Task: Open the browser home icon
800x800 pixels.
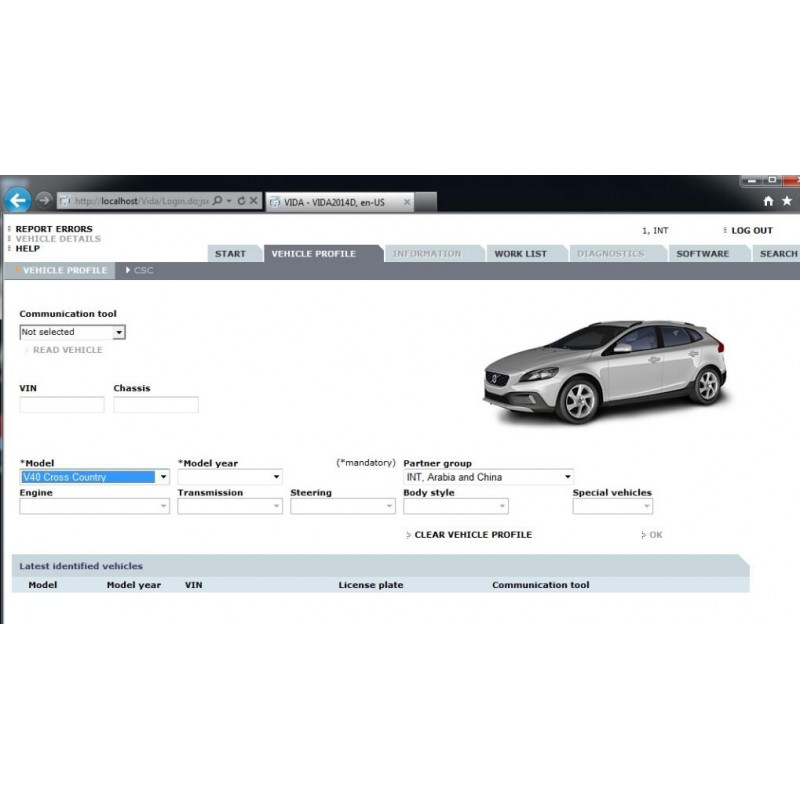Action: click(768, 201)
